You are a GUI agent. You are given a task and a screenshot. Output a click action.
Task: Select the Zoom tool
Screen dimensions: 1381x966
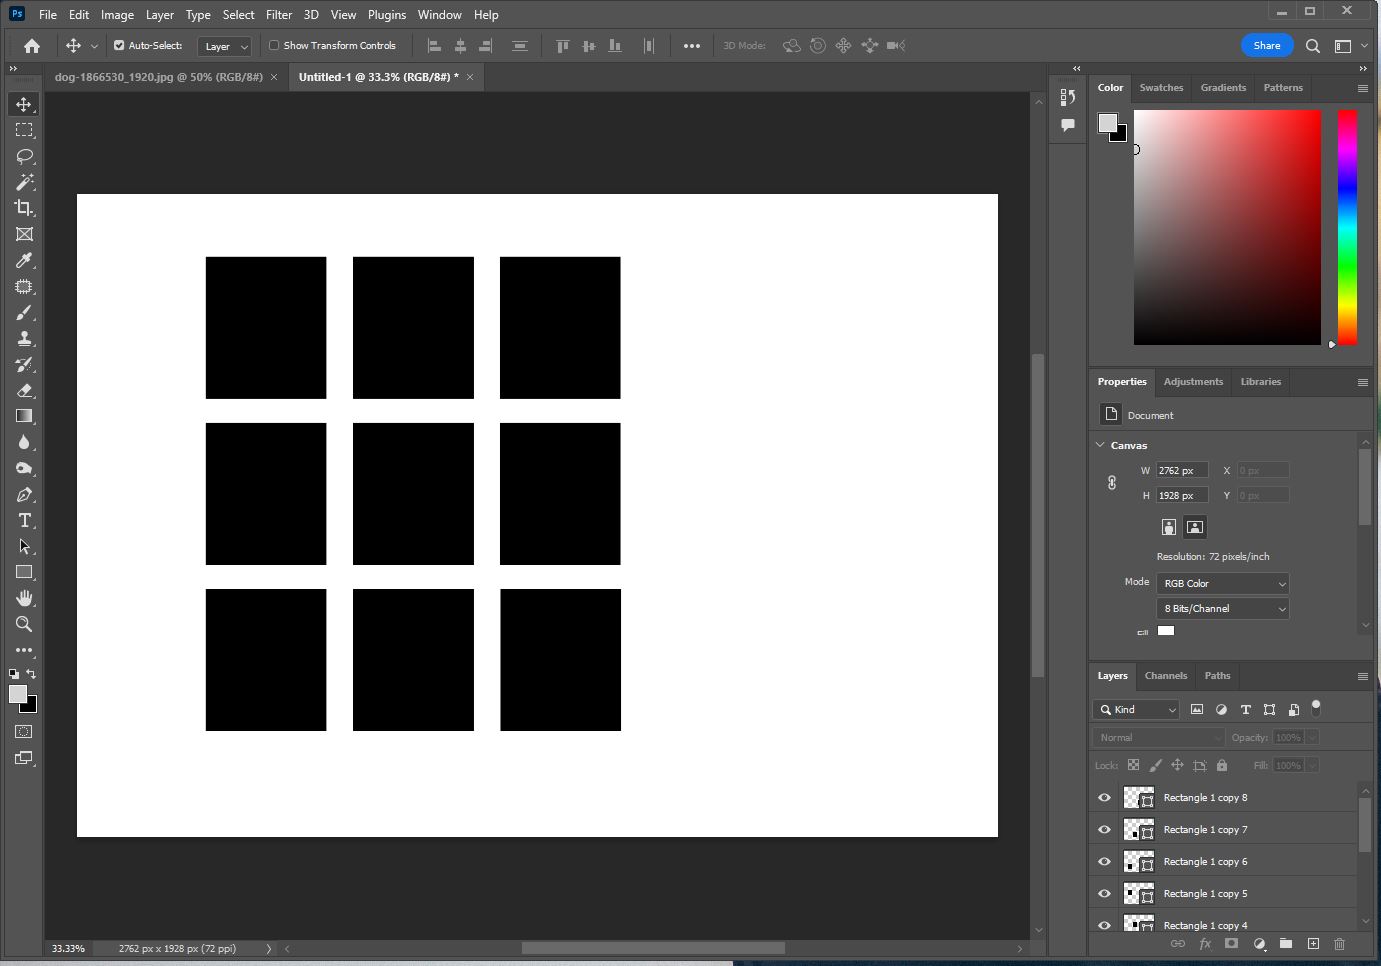click(x=24, y=624)
